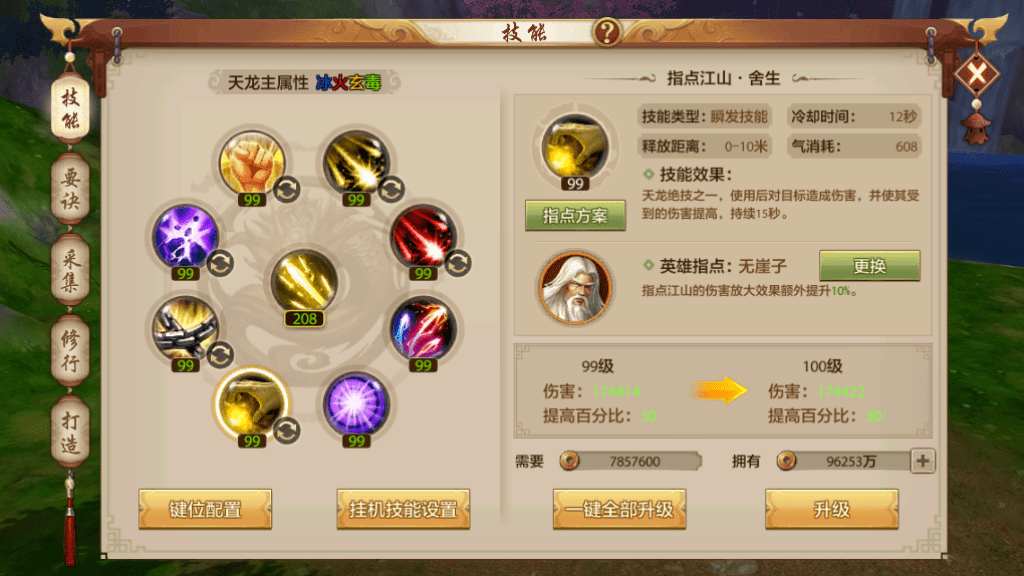Open the 修行 side tab
Image resolution: width=1024 pixels, height=576 pixels.
coord(71,351)
